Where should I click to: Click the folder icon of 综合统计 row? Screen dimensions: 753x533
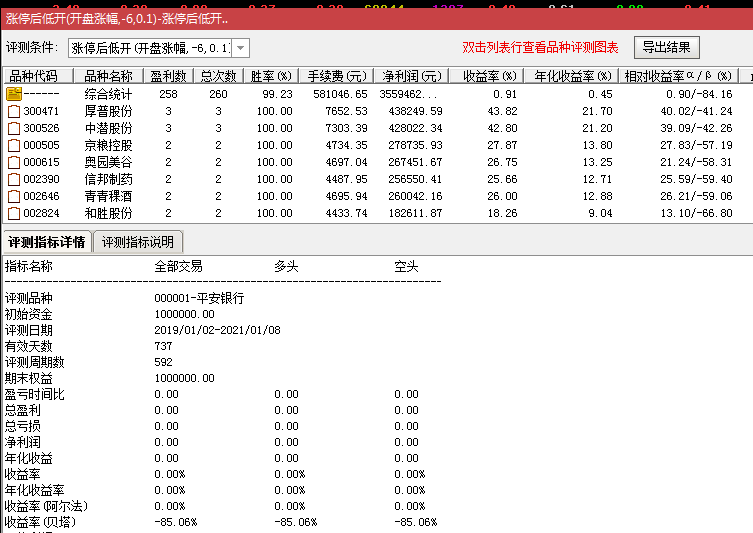point(14,94)
